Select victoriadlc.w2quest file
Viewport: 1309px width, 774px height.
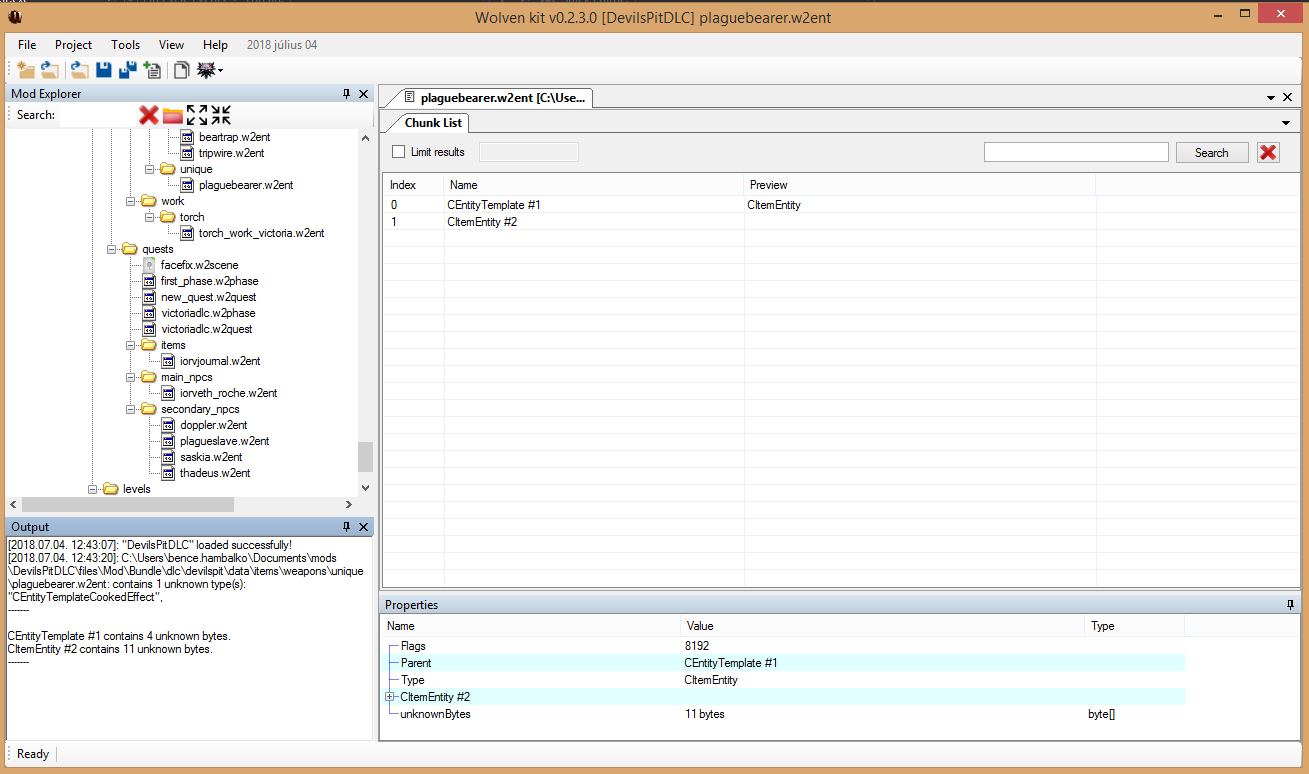click(206, 329)
